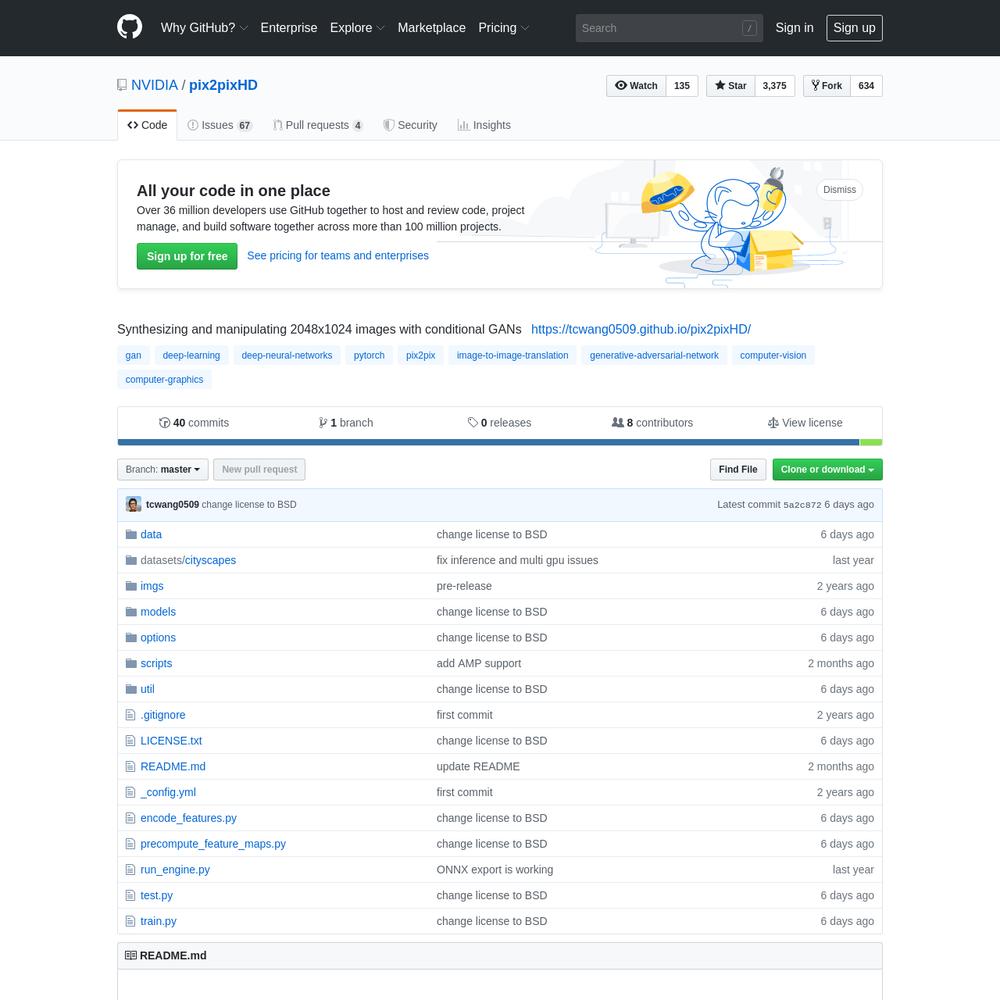Open the Insights tab
This screenshot has width=1000, height=1000.
484,125
